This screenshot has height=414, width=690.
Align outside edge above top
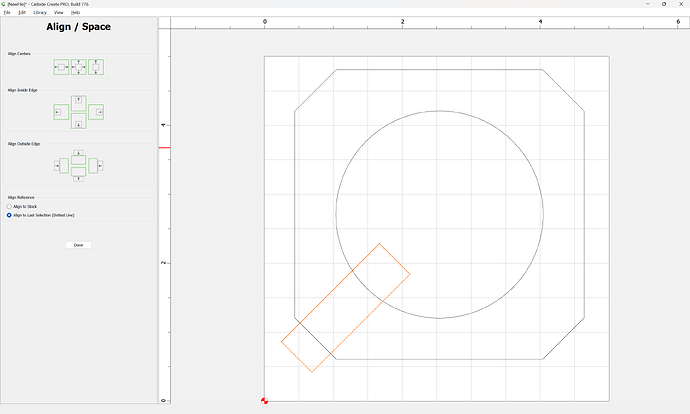click(78, 158)
